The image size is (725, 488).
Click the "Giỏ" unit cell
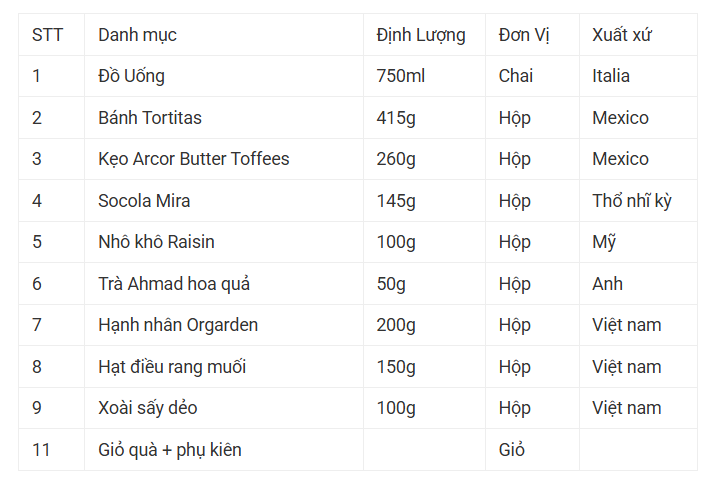pyautogui.click(x=512, y=450)
